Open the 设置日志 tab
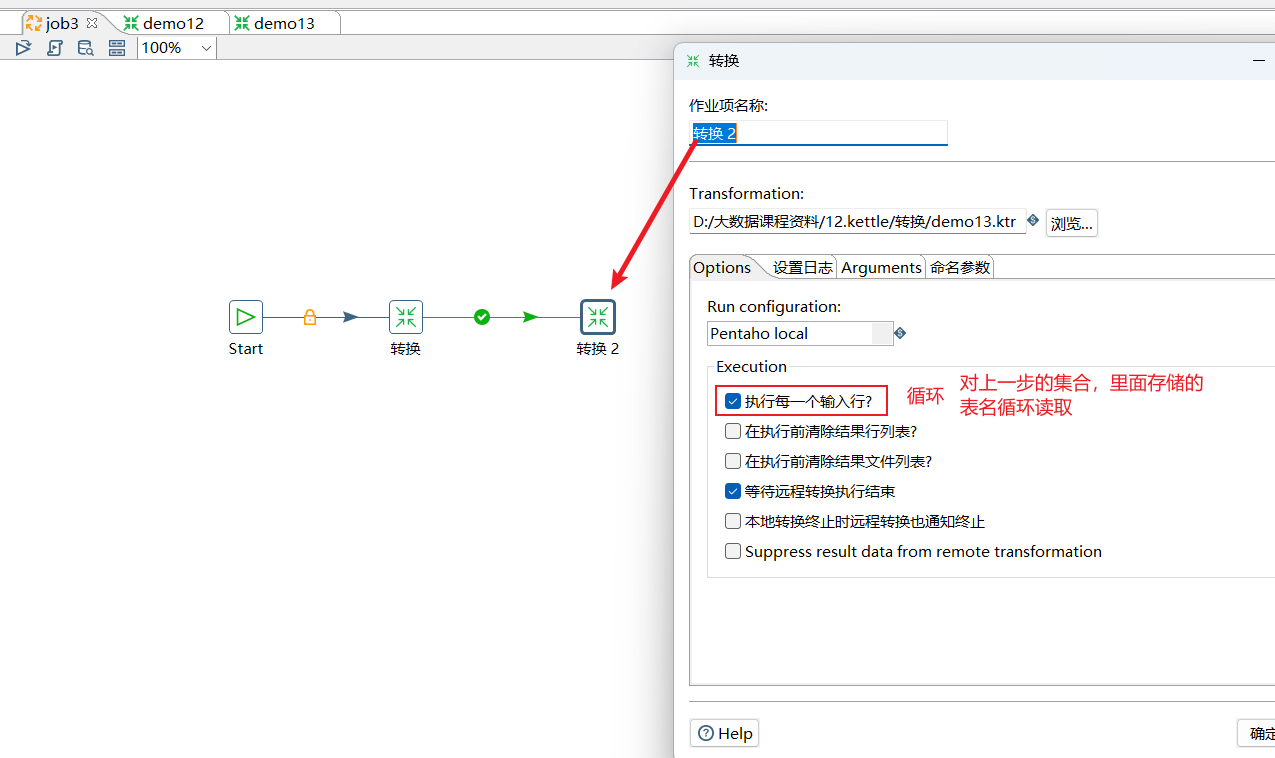Screen dimensions: 1275x758 click(x=803, y=267)
